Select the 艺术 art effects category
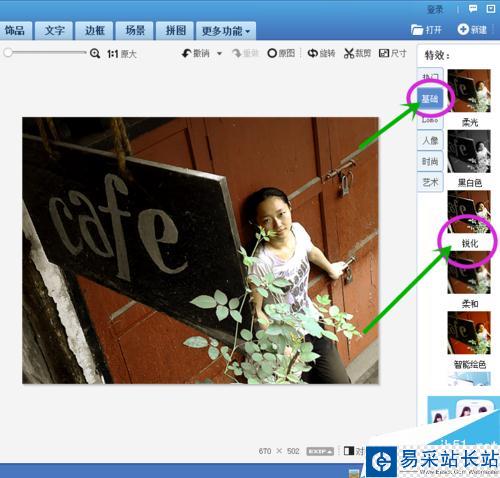500x478 pixels. tap(430, 182)
